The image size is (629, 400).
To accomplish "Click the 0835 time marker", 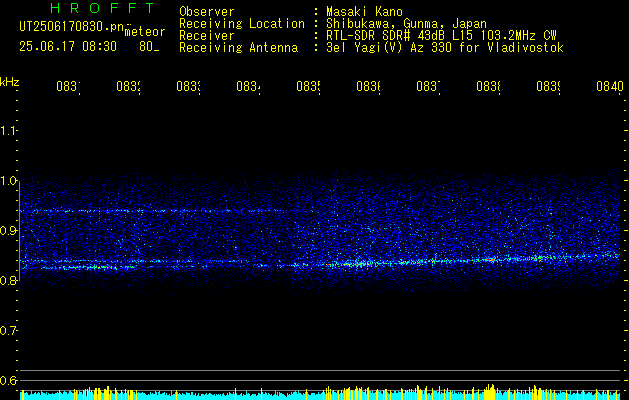I will point(308,87).
